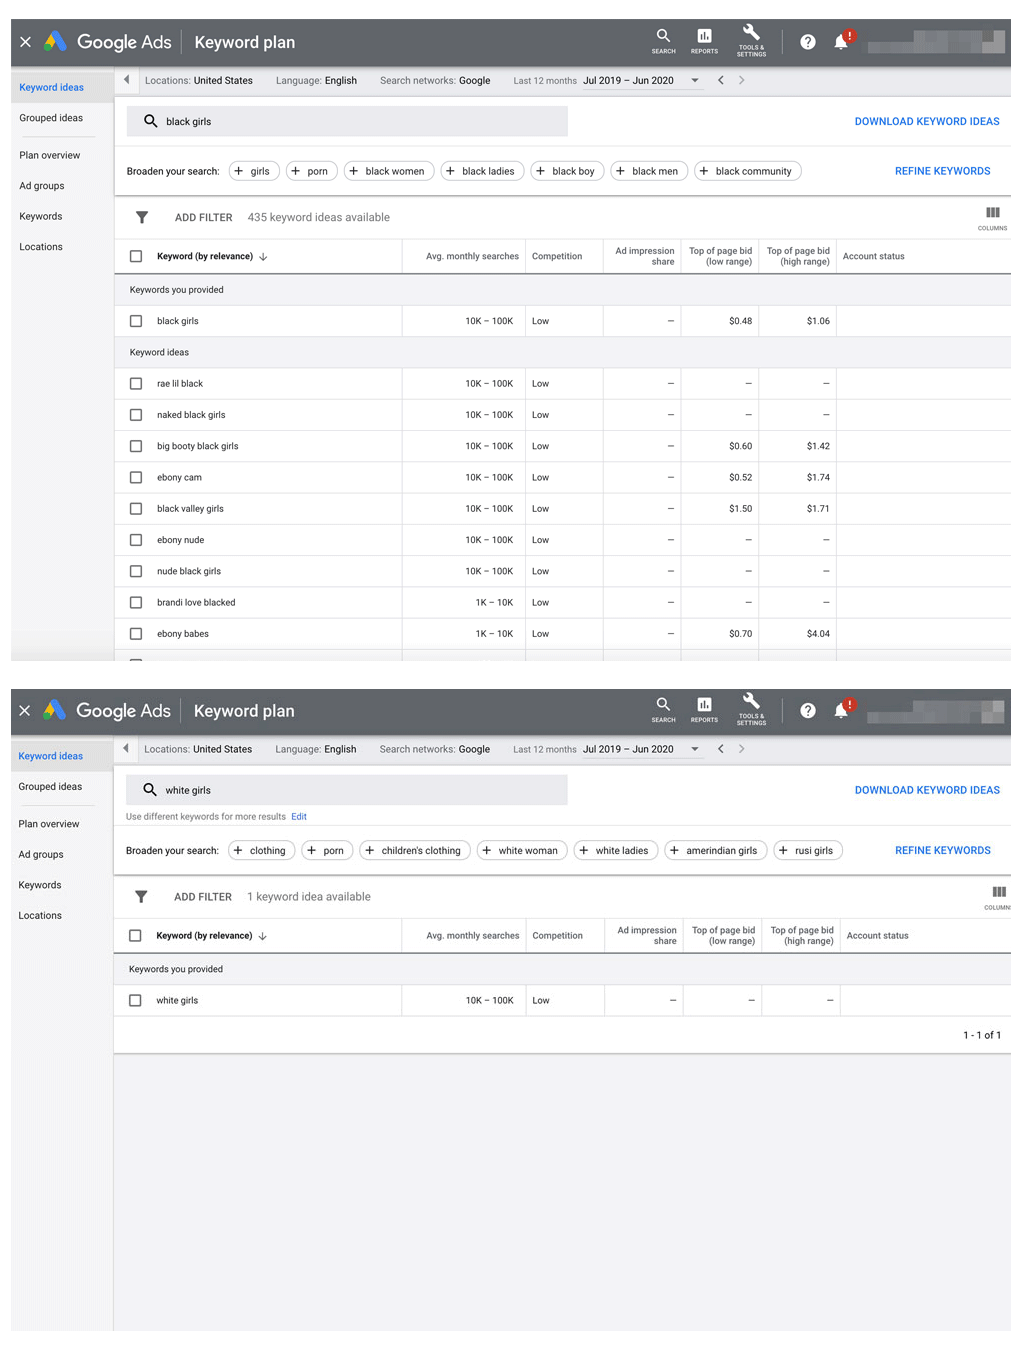Open Columns icon in black girls plan table
The width and height of the screenshot is (1020, 1350).
coord(992,218)
